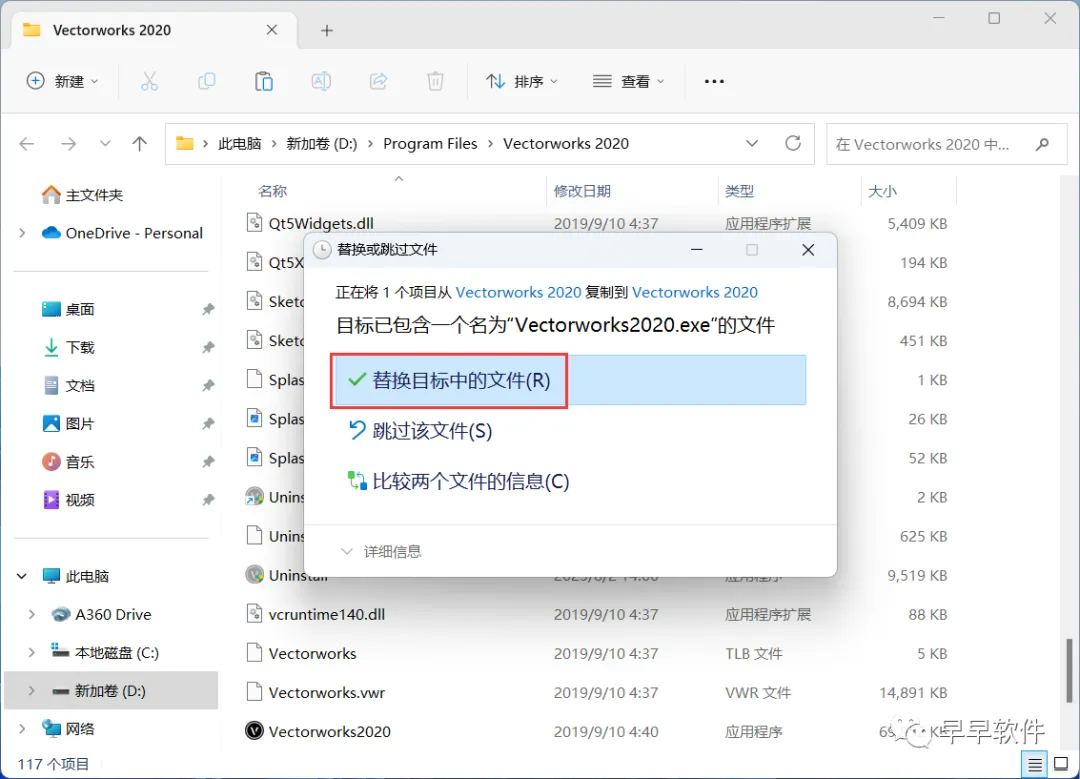1080x779 pixels.
Task: Click the Rename icon in toolbar
Action: [x=321, y=81]
